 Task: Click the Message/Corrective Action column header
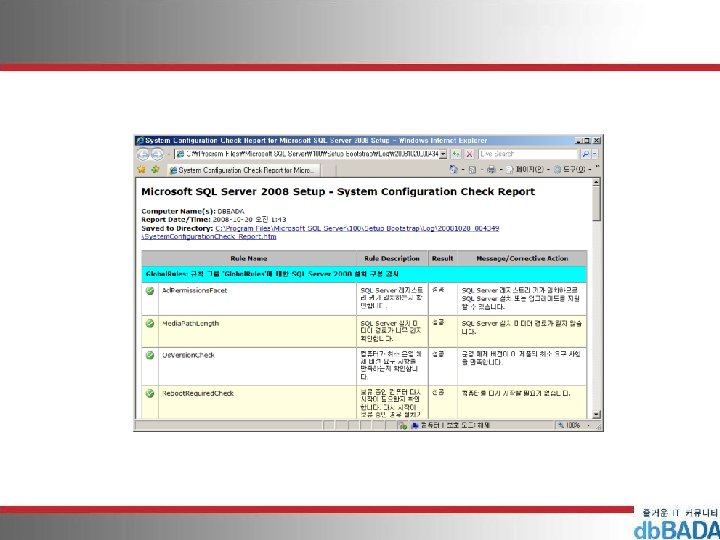click(x=522, y=259)
